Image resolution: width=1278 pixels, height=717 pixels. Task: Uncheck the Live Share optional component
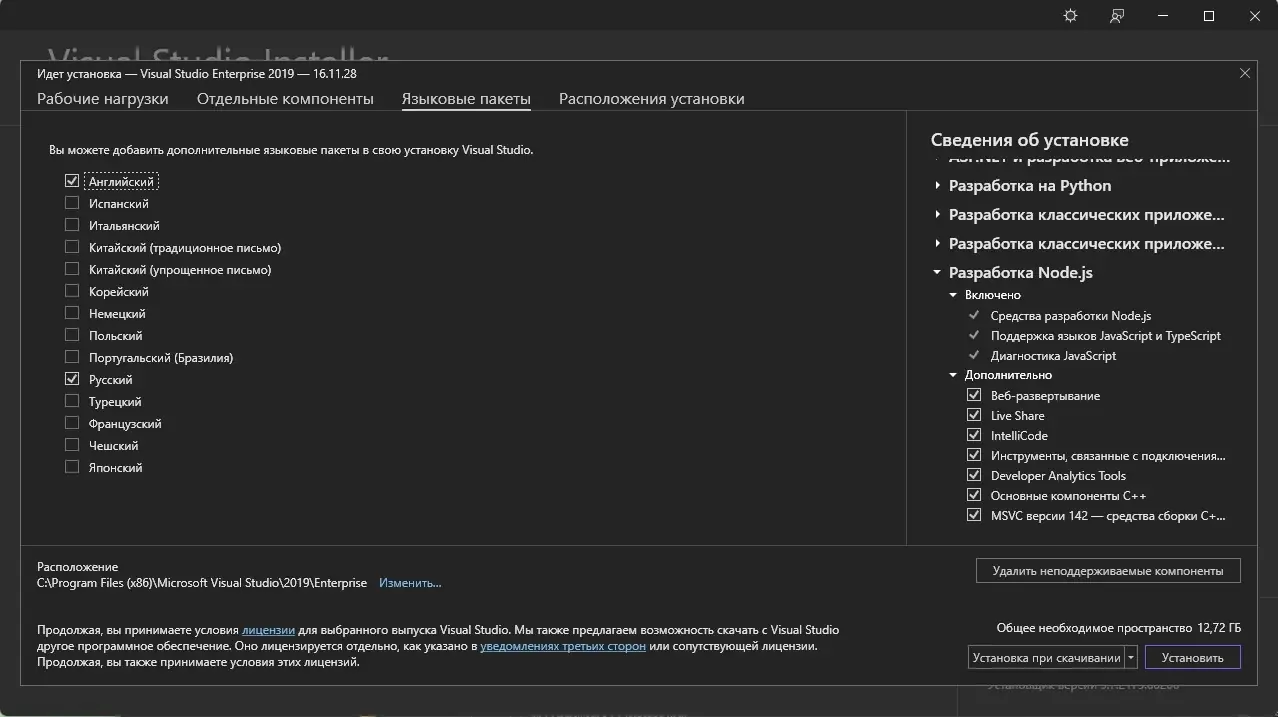click(974, 416)
